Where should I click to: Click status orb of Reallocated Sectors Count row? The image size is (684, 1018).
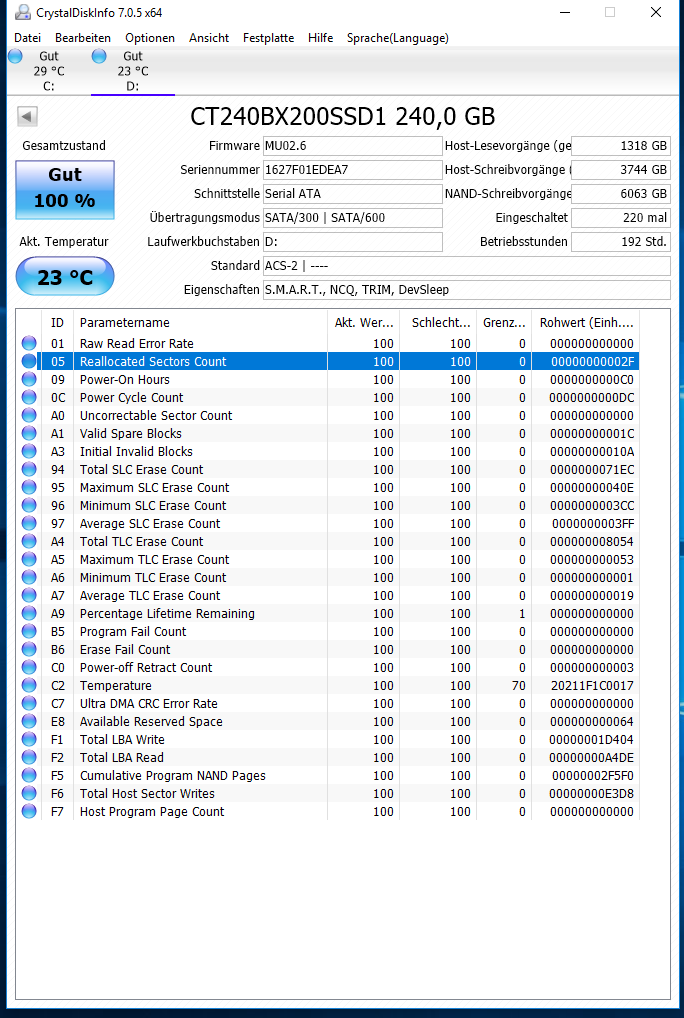(29, 361)
